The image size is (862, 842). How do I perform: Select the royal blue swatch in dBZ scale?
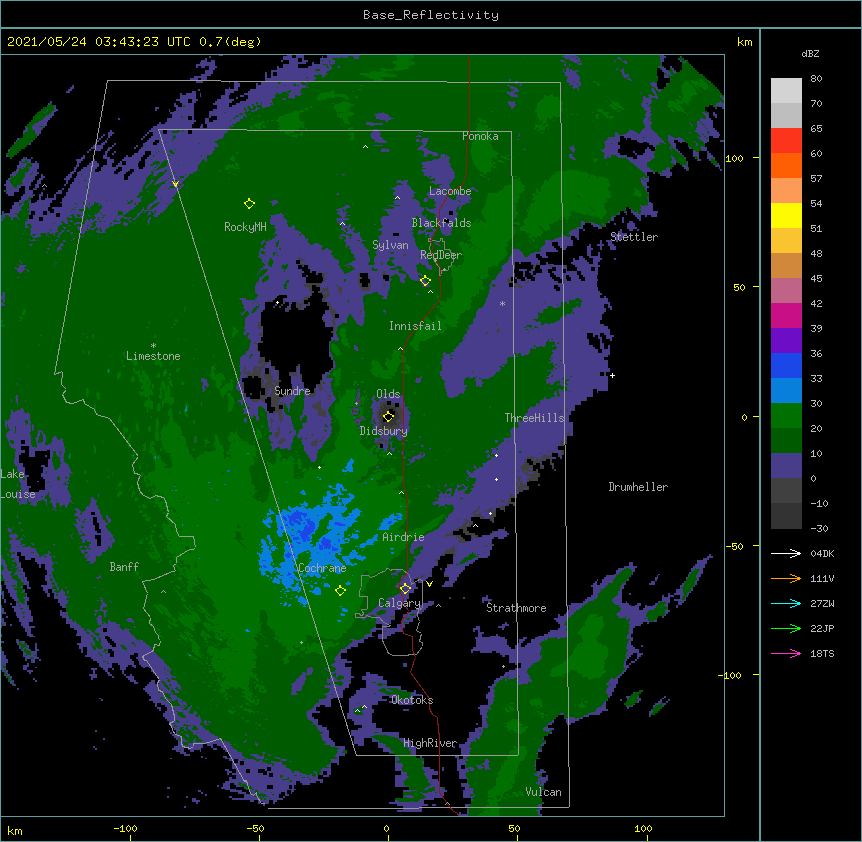pyautogui.click(x=786, y=365)
